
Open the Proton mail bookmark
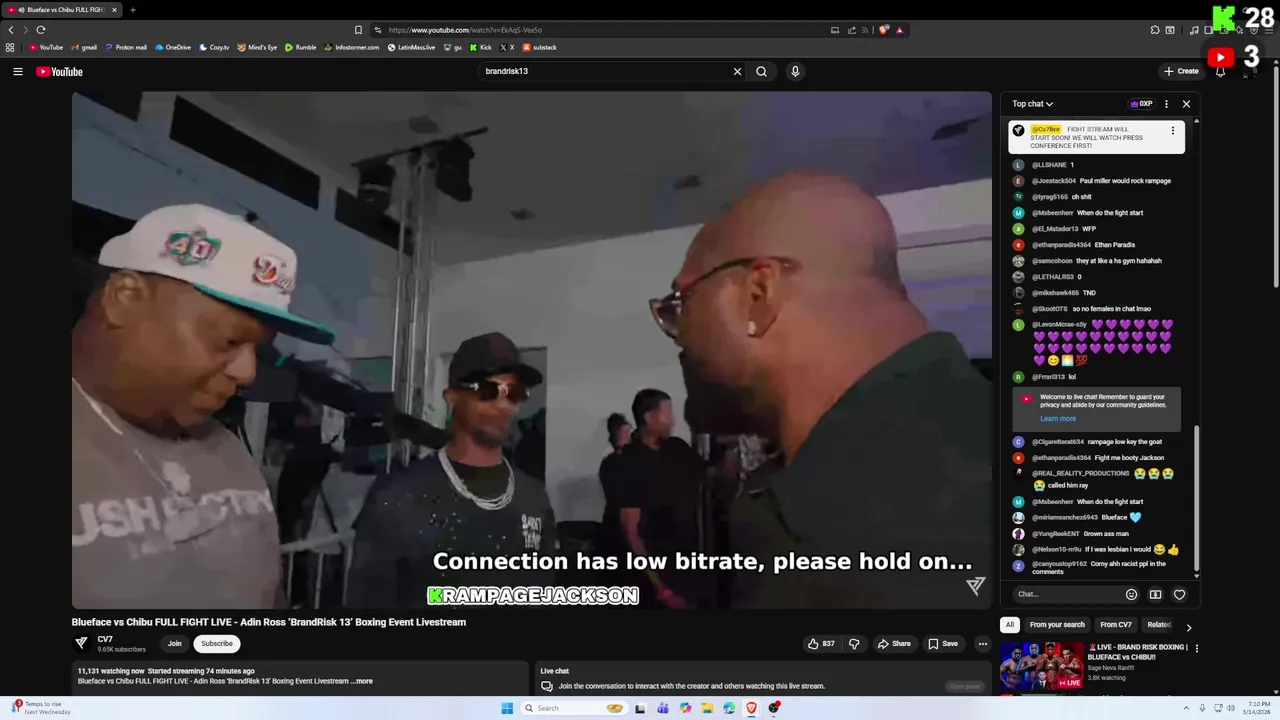[125, 47]
